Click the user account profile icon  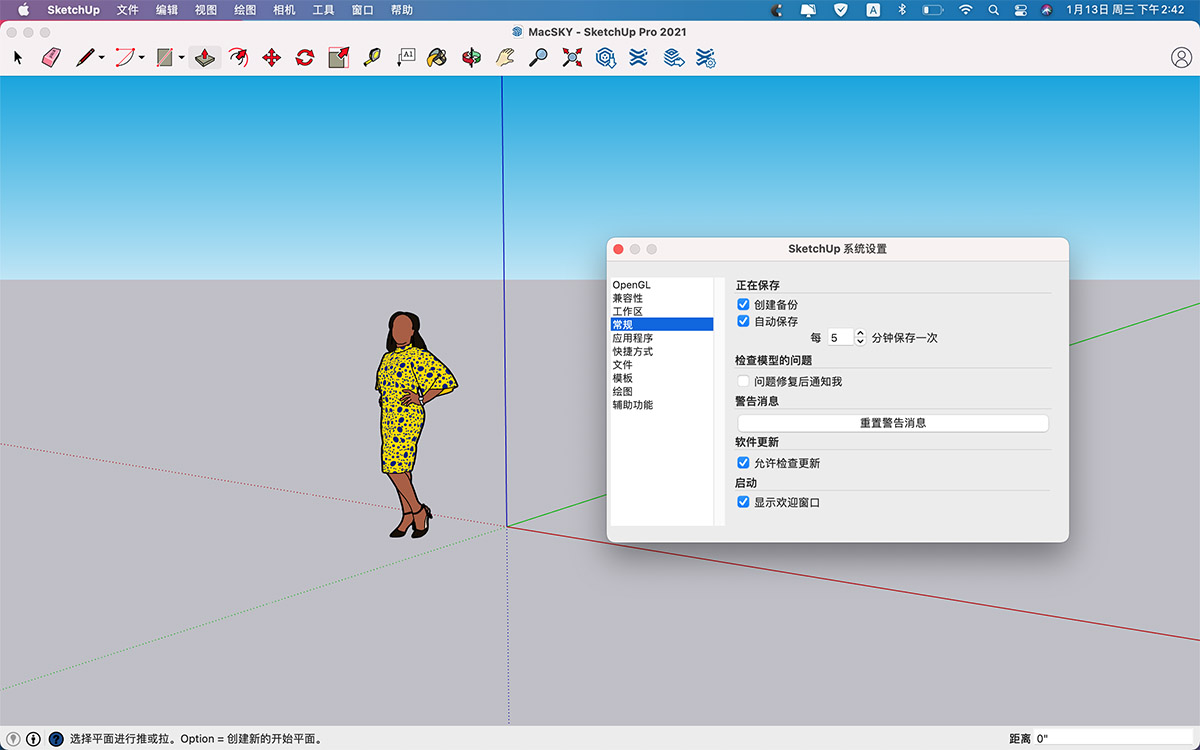coord(1181,58)
